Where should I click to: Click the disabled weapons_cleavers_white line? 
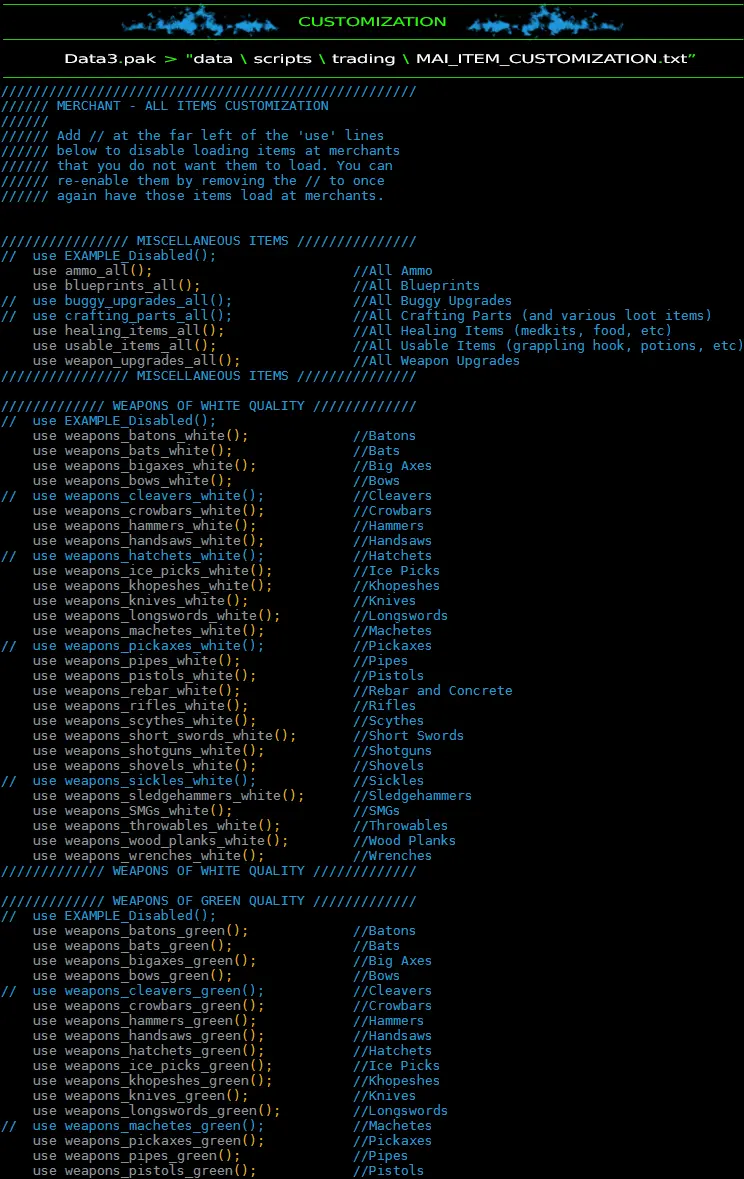148,495
